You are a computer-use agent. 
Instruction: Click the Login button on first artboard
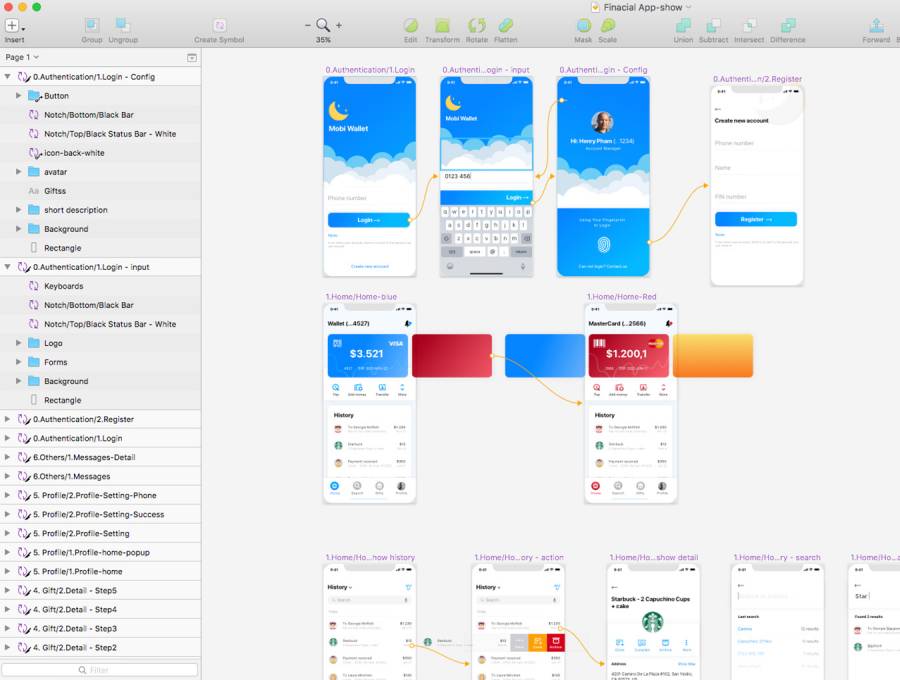(x=369, y=220)
